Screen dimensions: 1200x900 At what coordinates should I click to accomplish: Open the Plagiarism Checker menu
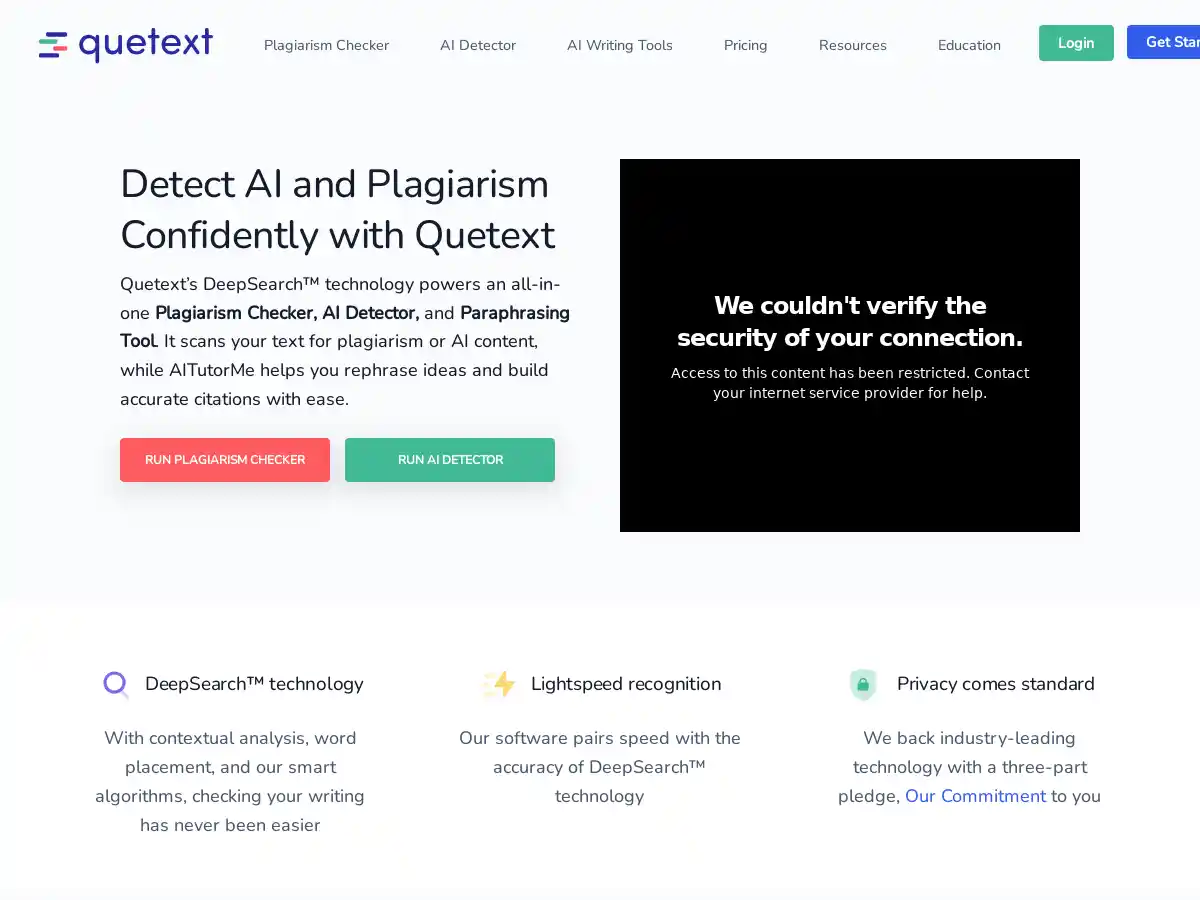(326, 45)
